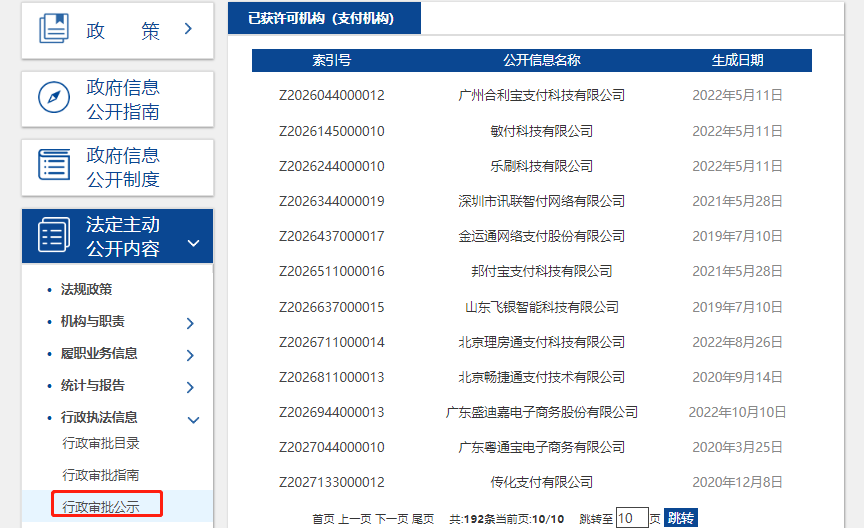Click index number Z2026811000013
Viewport: 864px width, 528px height.
click(332, 377)
